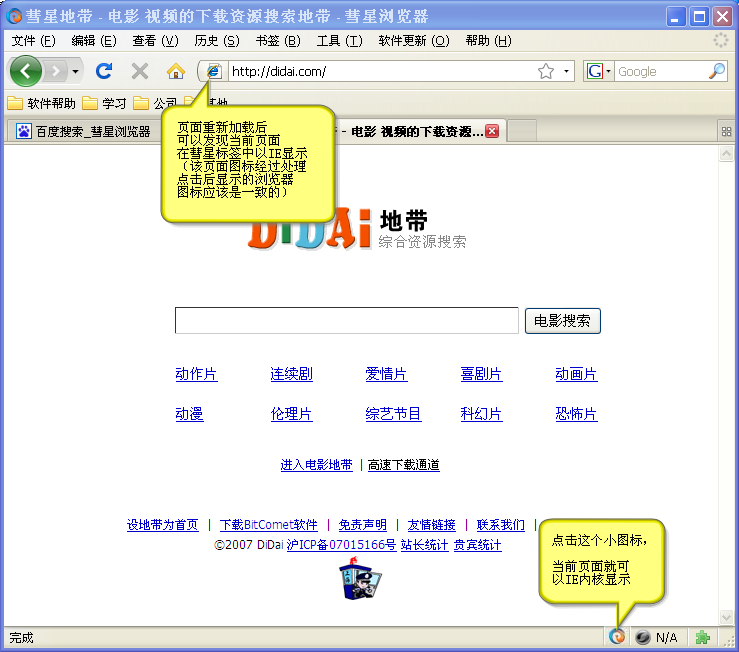
Task: Open the search engine selector dropdown
Action: coord(608,72)
